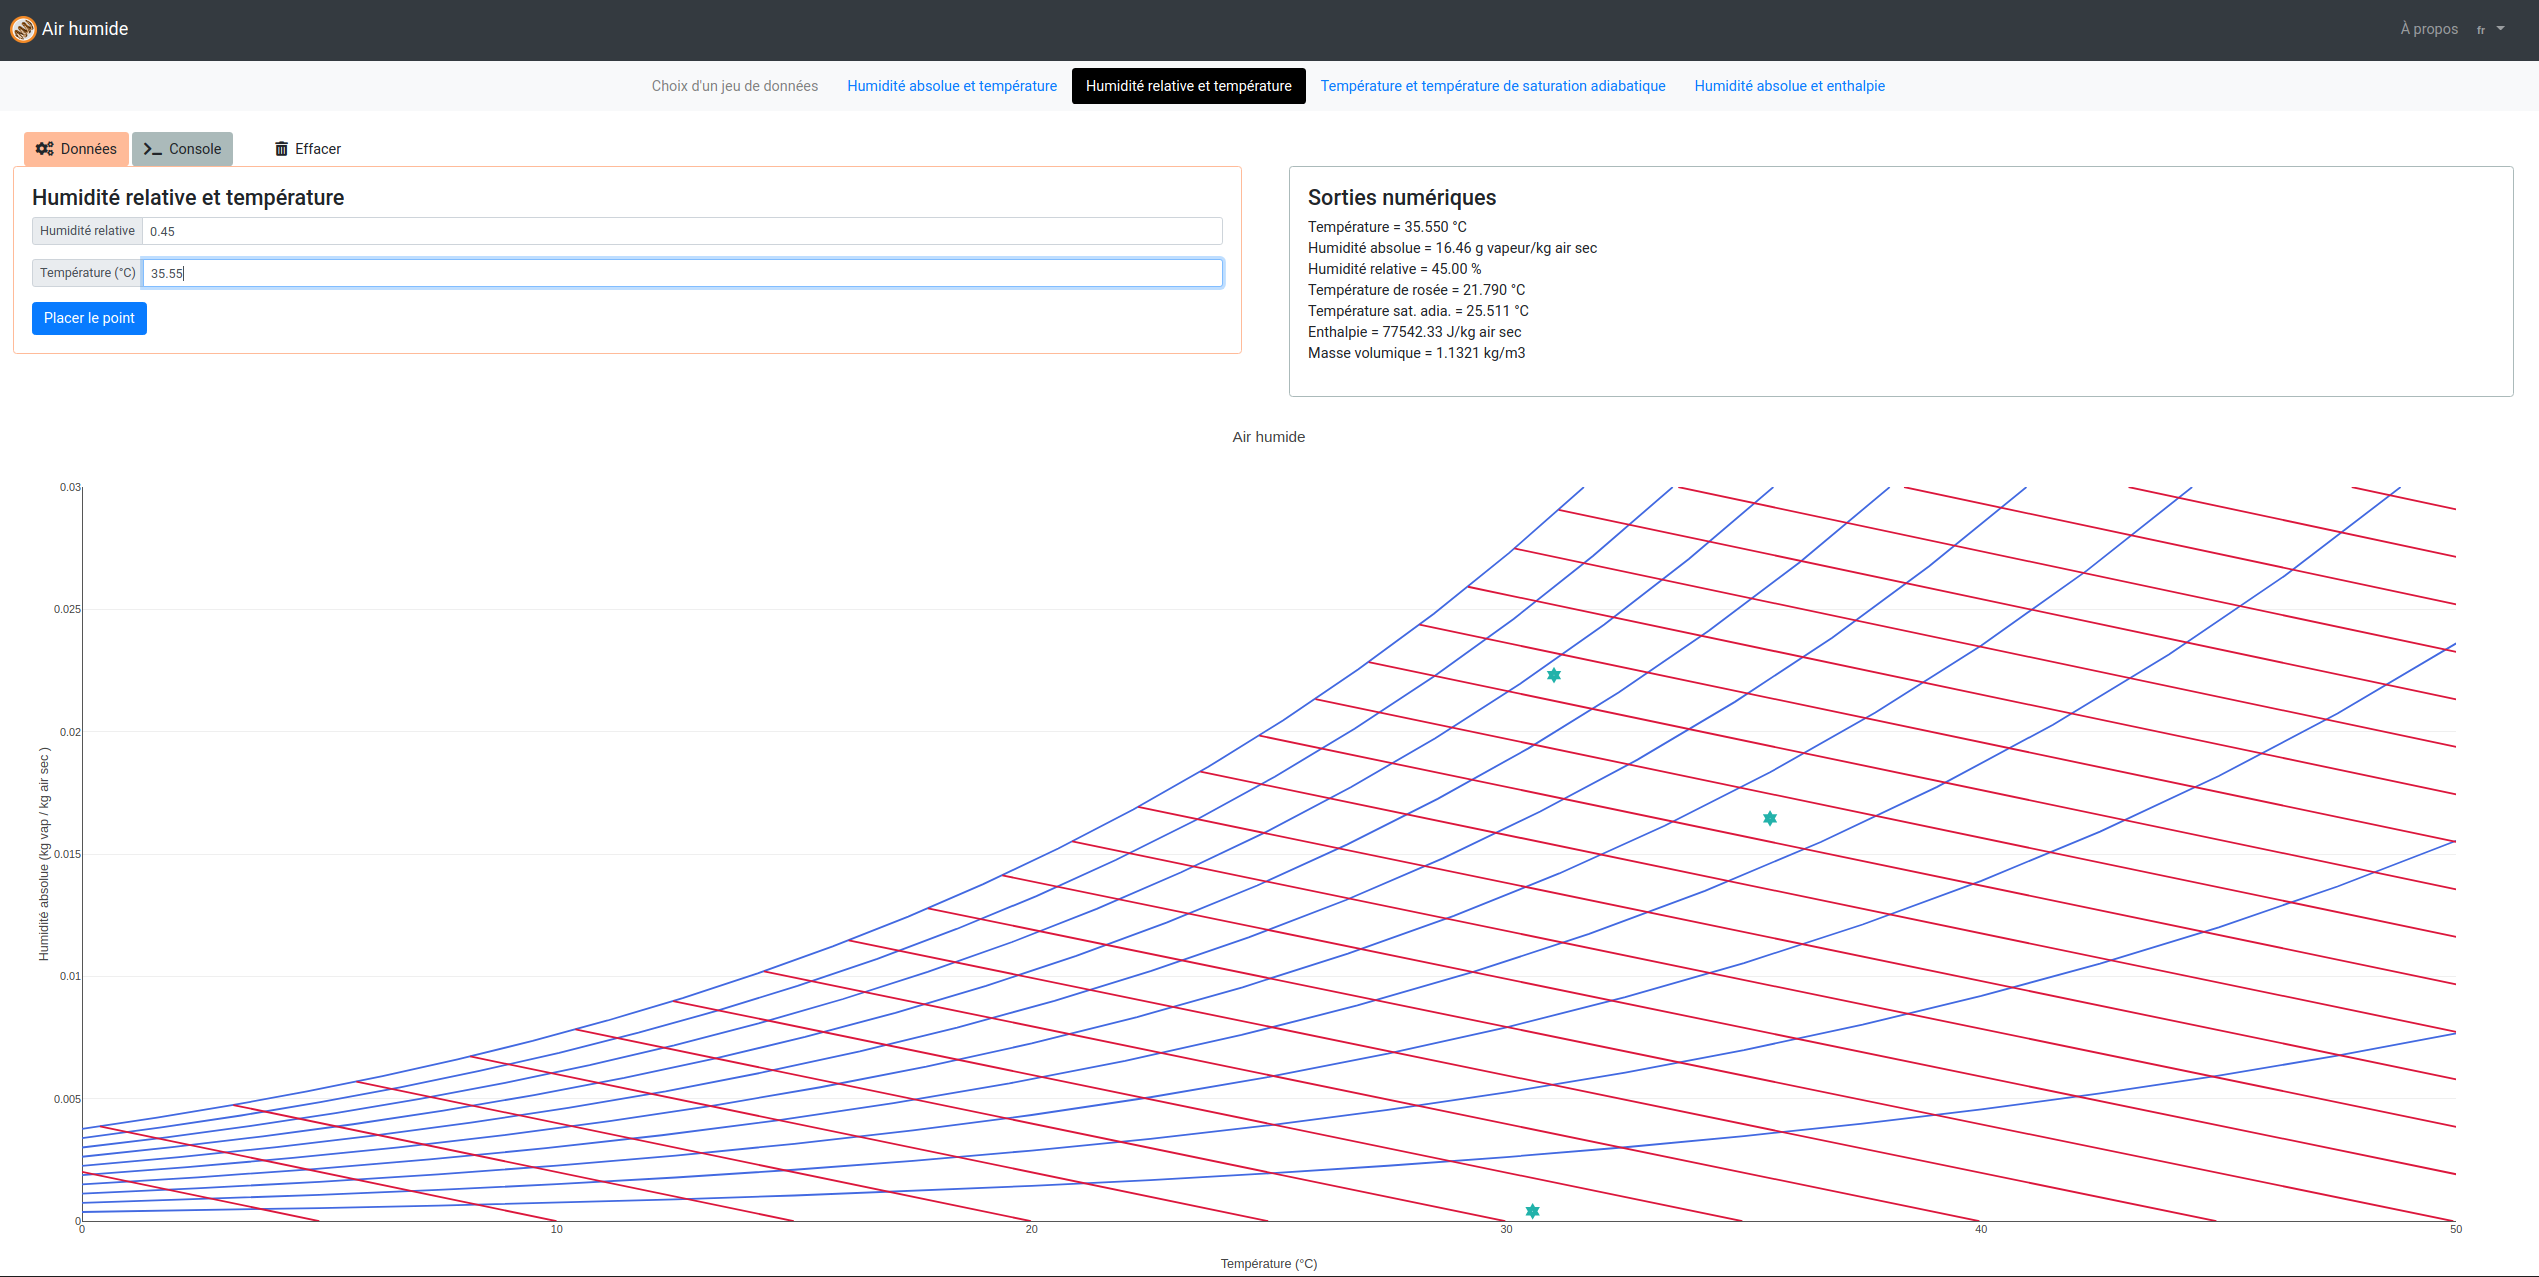Select Humidité relative et température tab
The image size is (2539, 1277).
pyautogui.click(x=1189, y=86)
